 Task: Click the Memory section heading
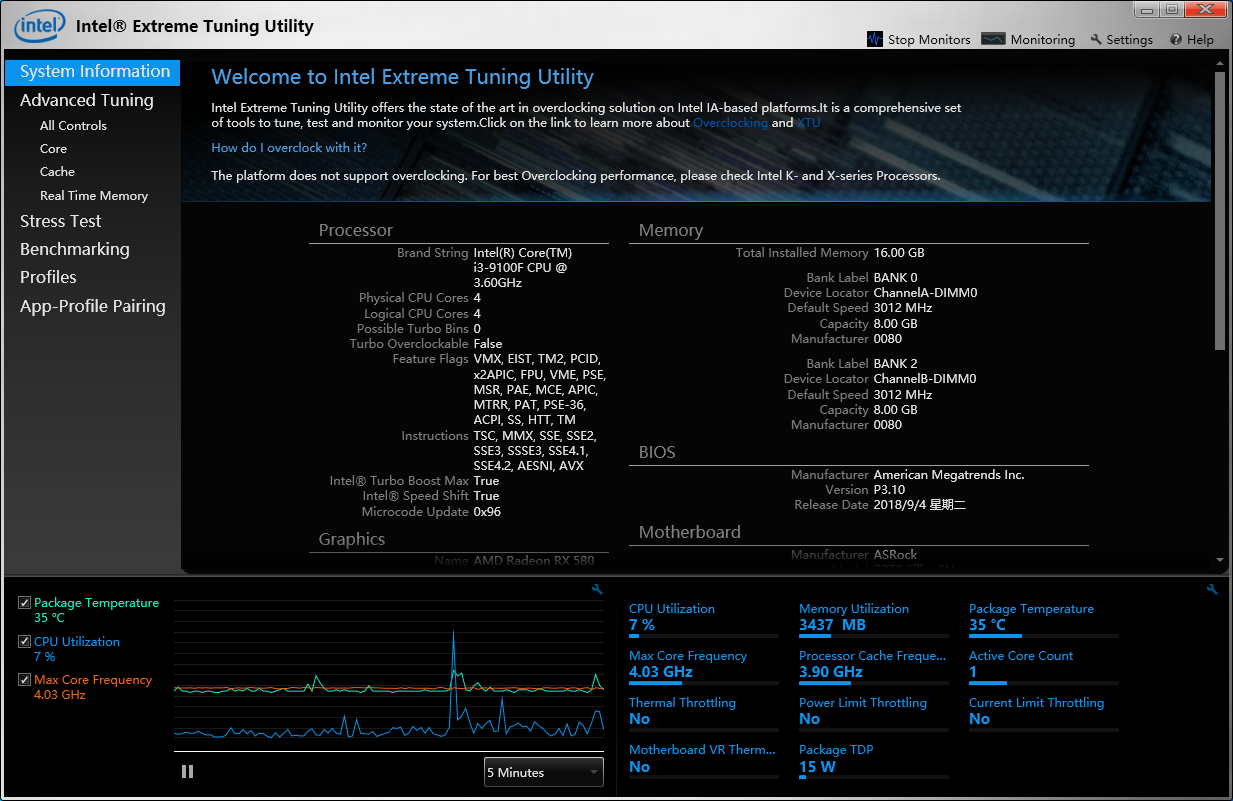point(671,230)
